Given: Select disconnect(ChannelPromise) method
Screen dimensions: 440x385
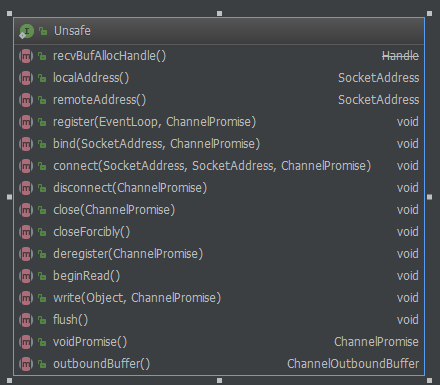Looking at the screenshot, I should [130, 188].
